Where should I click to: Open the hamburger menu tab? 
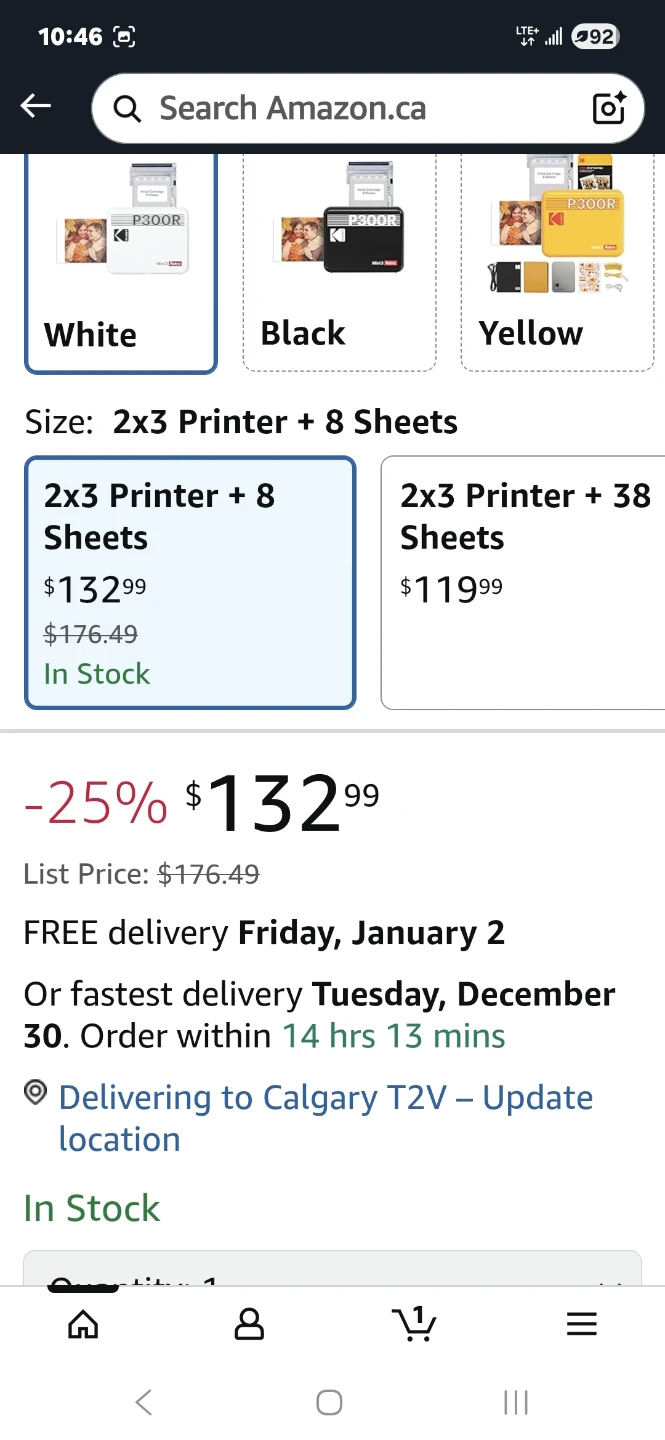581,1325
